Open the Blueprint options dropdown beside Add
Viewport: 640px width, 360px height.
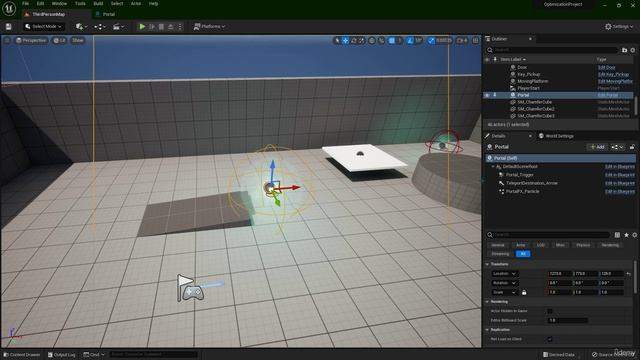[617, 147]
